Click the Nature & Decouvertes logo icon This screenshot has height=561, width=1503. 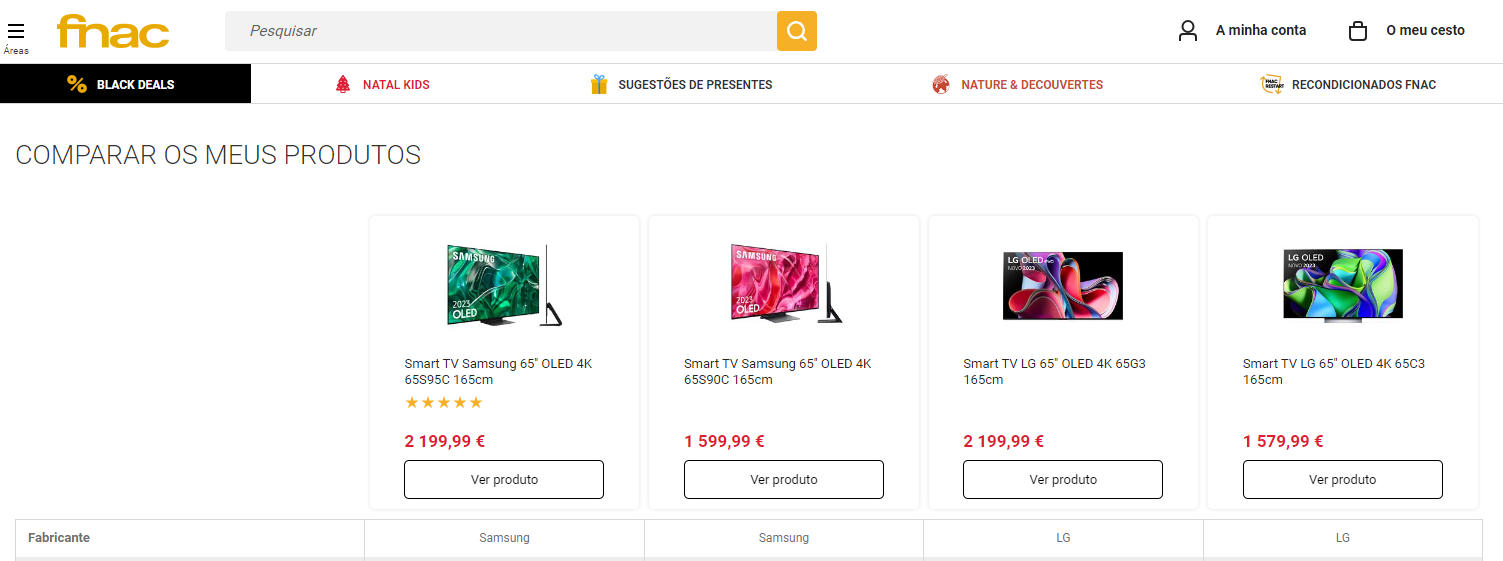[941, 84]
